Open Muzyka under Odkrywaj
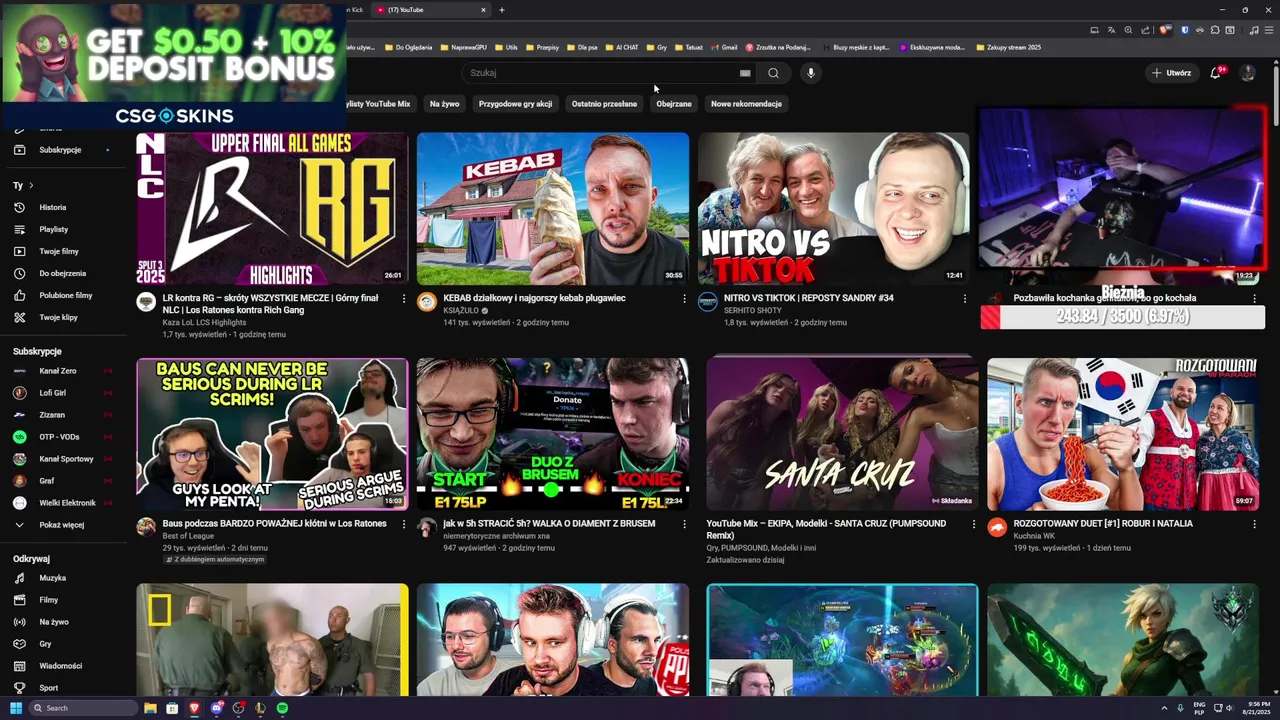The image size is (1280, 720). [53, 578]
